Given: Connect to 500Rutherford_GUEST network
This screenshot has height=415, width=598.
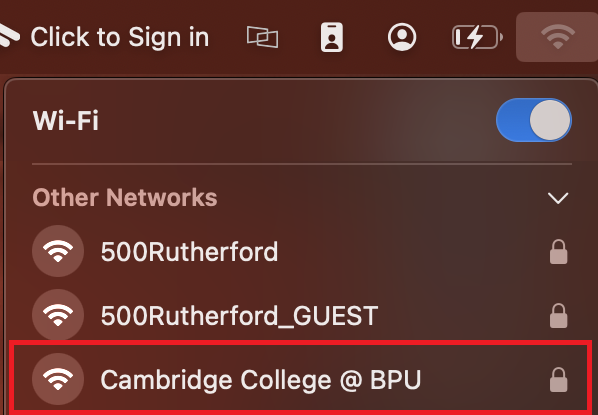Looking at the screenshot, I should [x=300, y=315].
